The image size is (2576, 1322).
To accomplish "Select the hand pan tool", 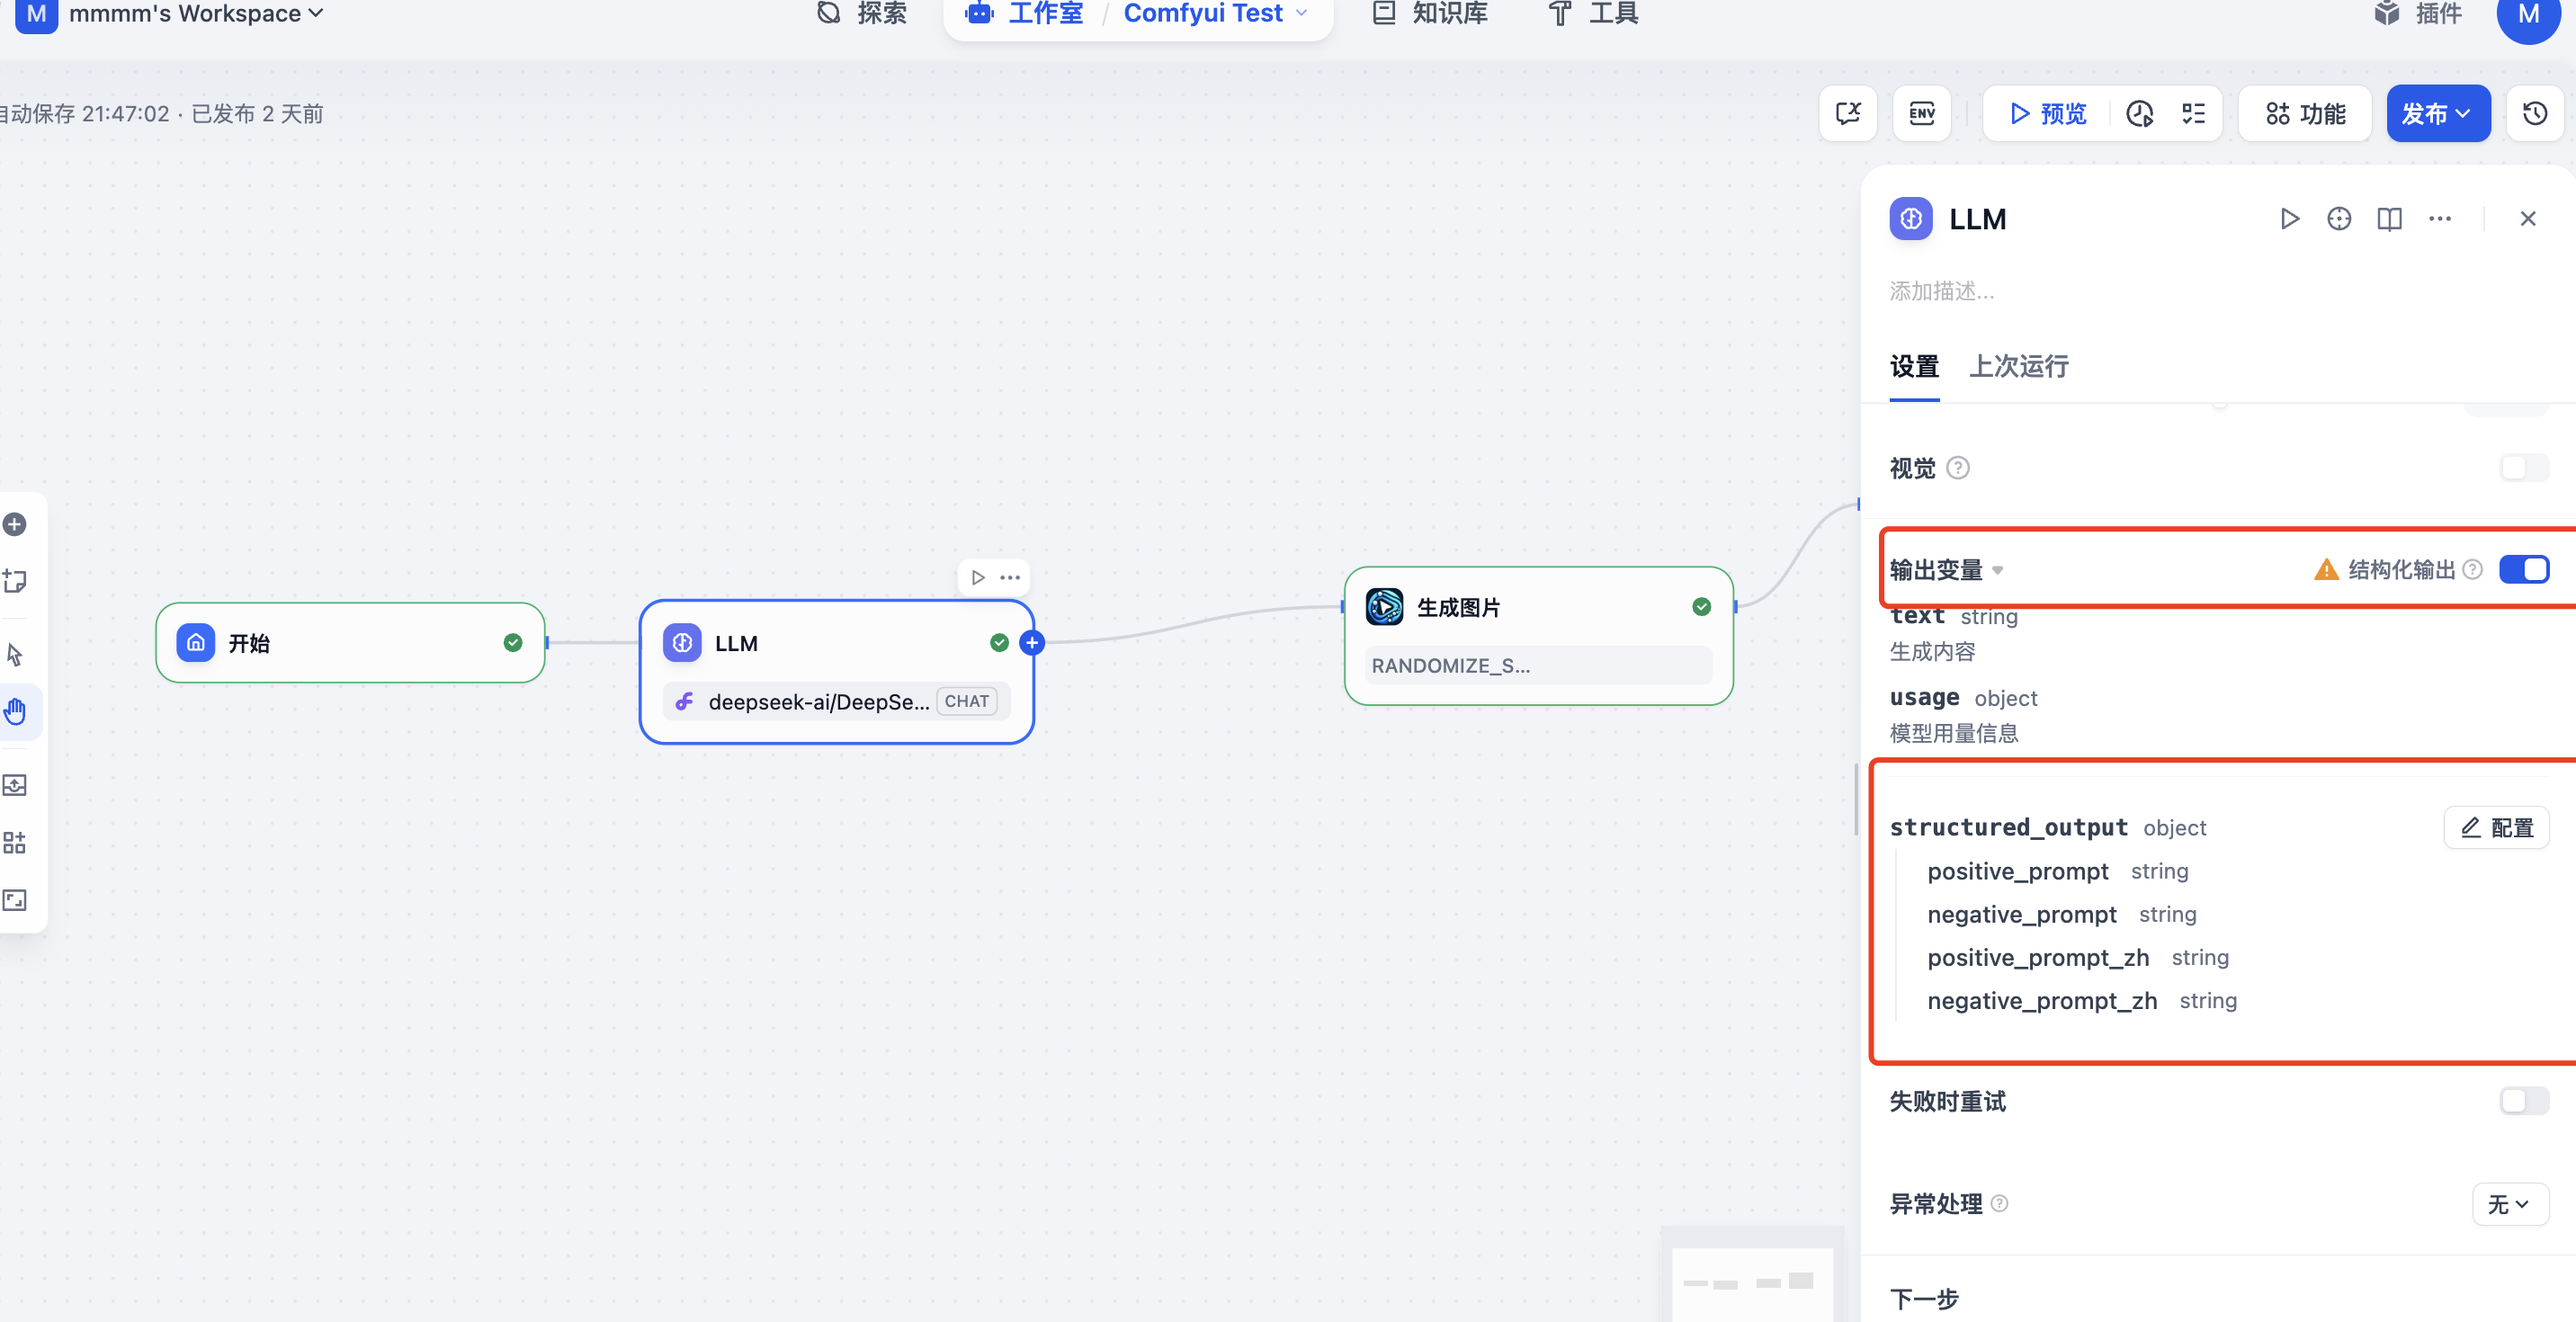I will (15, 711).
